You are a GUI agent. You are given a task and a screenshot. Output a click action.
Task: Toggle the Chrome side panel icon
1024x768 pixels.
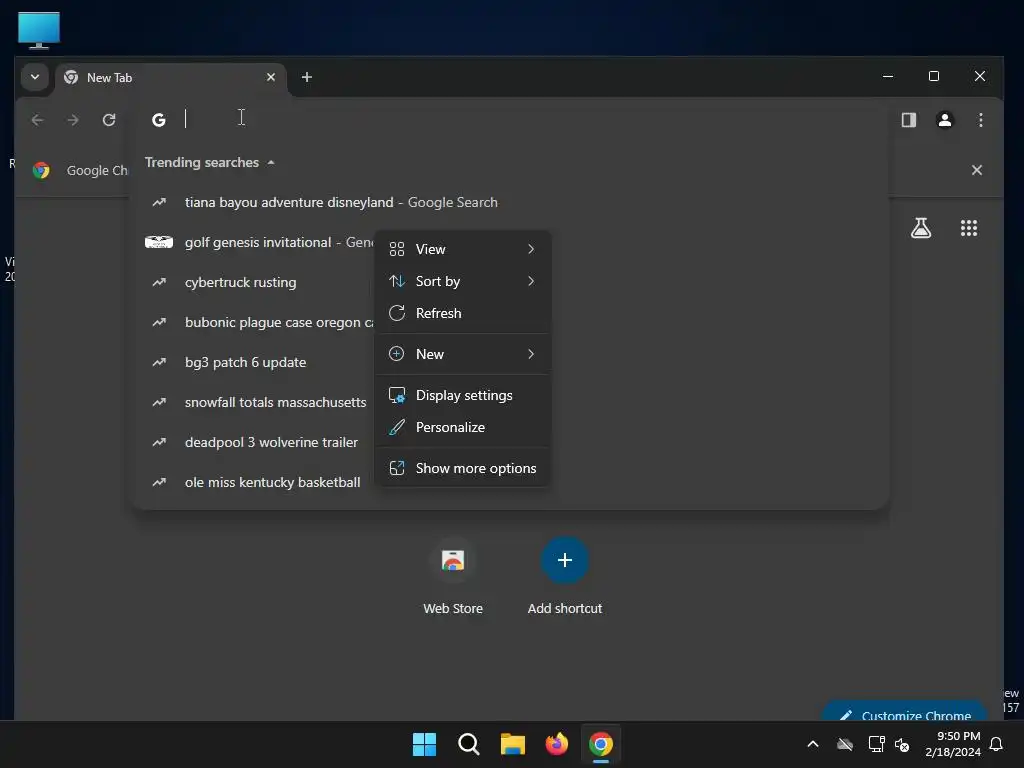[908, 120]
